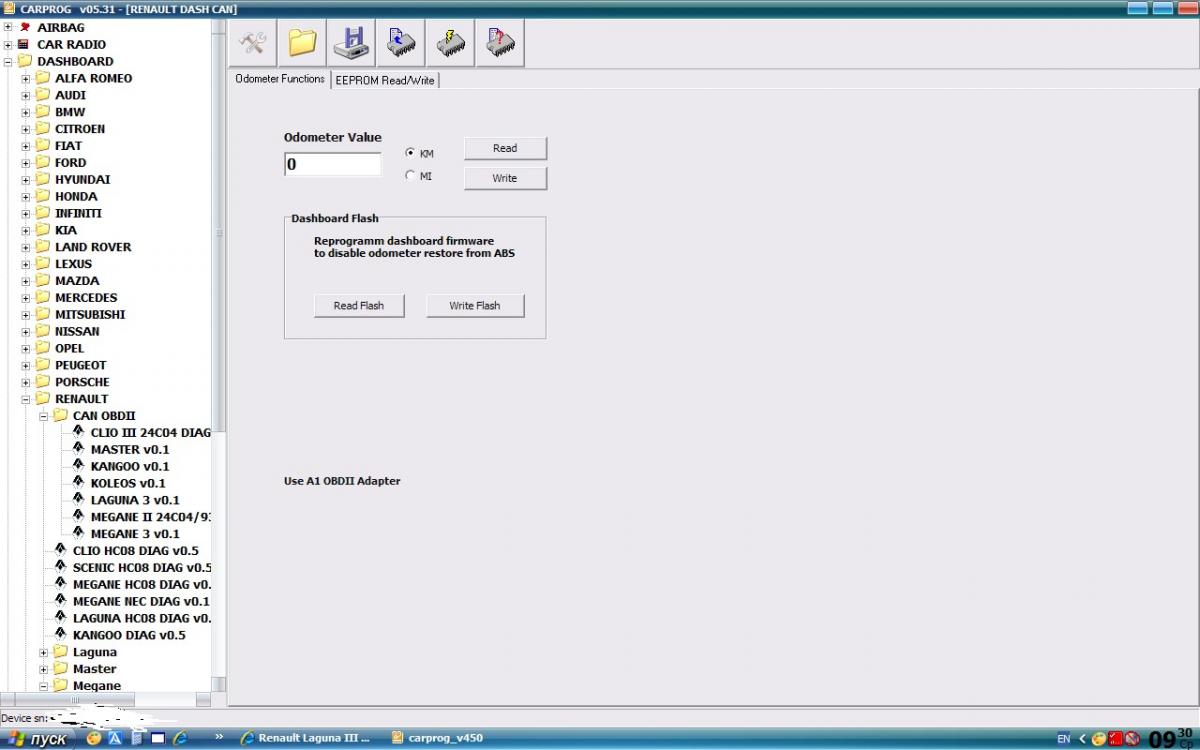This screenshot has width=1200, height=750.
Task: Expand the CAR RADIO tree node
Action: [8, 44]
